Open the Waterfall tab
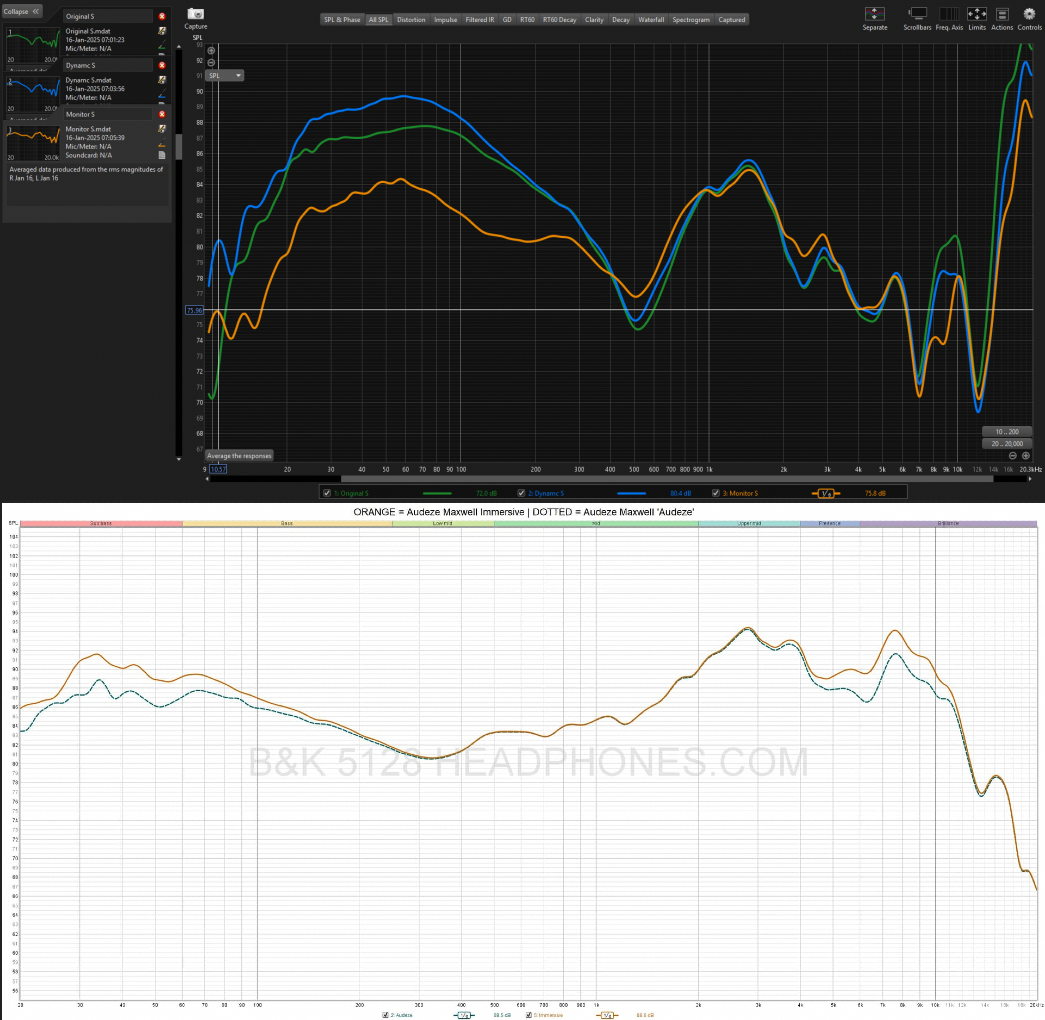This screenshot has height=1020, width=1045. pyautogui.click(x=651, y=20)
